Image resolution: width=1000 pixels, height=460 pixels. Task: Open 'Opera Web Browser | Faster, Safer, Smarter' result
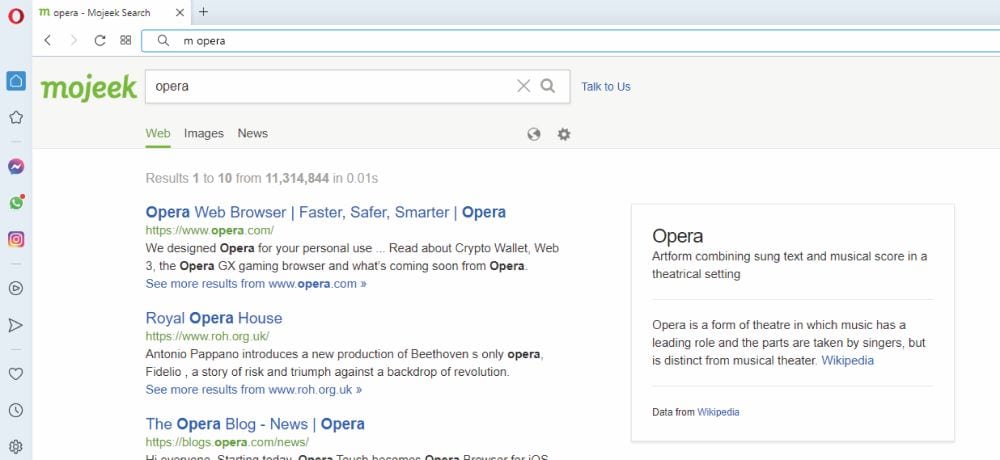coord(325,212)
